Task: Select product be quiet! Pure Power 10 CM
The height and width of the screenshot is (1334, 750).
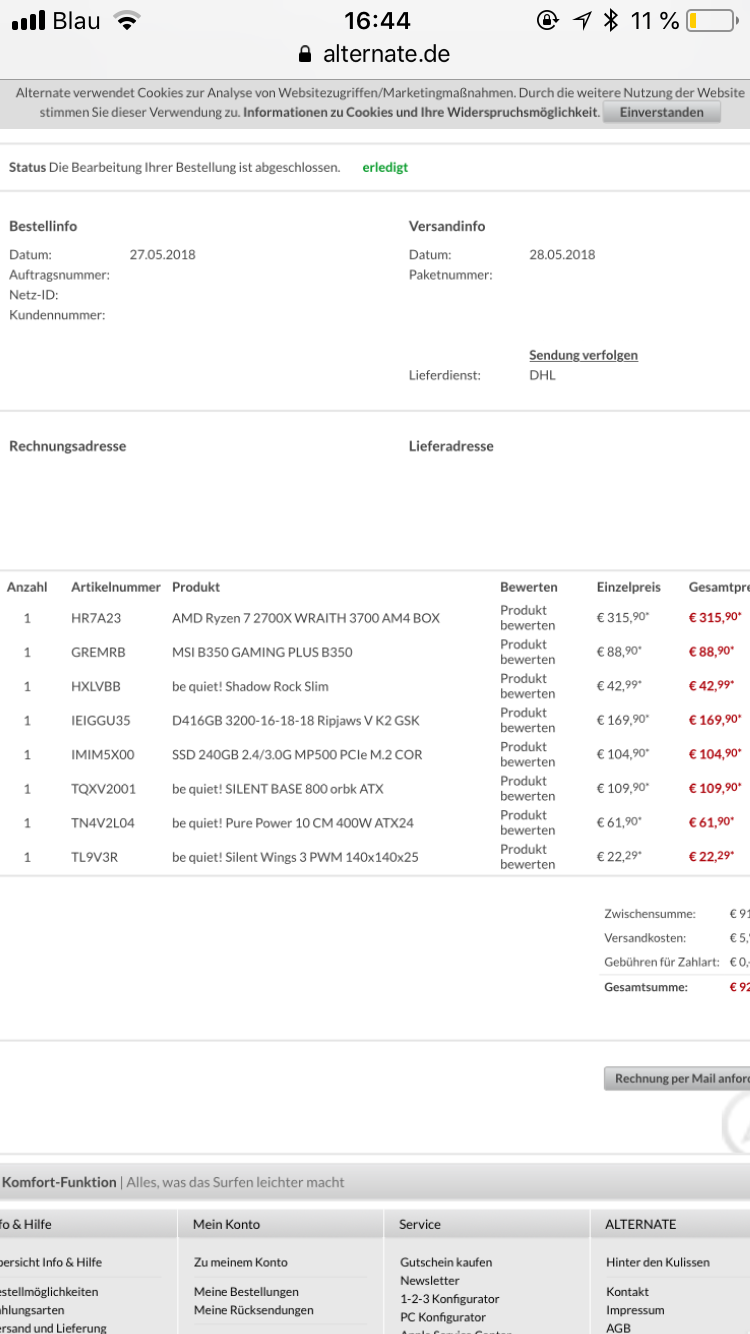Action: pos(293,822)
